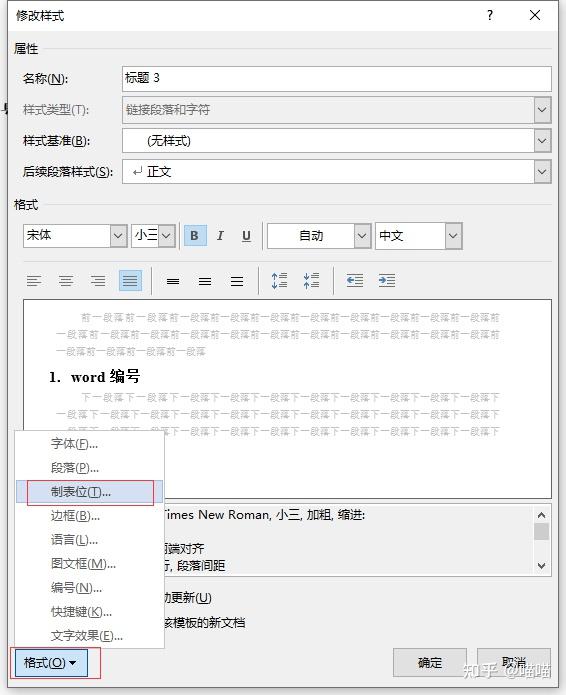566x695 pixels.
Task: Toggle Underline formatting button
Action: pyautogui.click(x=246, y=235)
